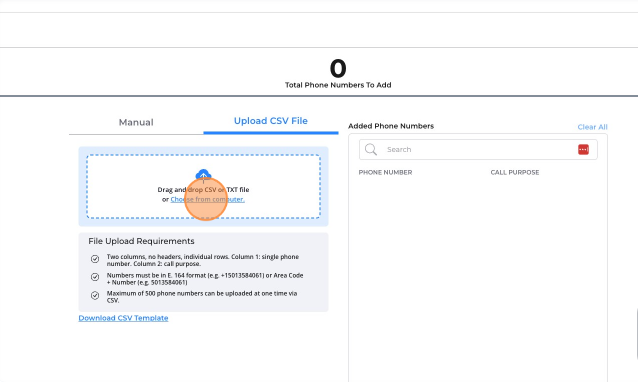This screenshot has height=389, width=638.
Task: Click the large 0 phone number count
Action: [338, 68]
